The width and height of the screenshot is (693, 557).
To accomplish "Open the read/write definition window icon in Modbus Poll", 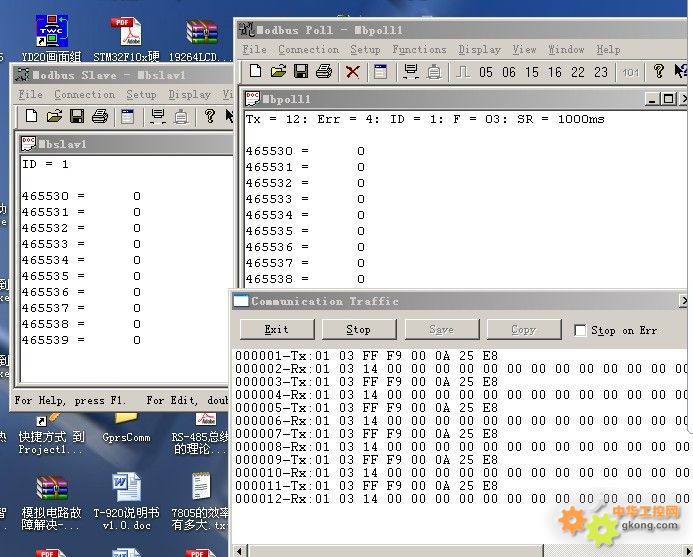I will pos(380,71).
